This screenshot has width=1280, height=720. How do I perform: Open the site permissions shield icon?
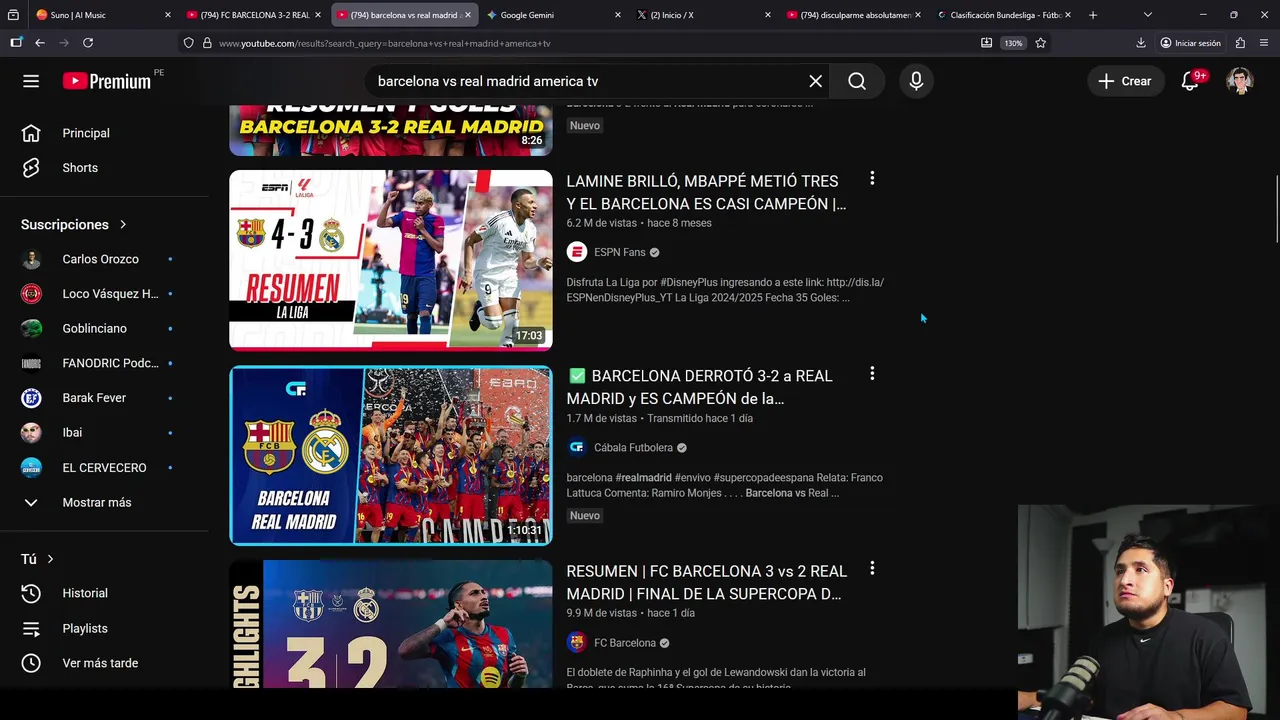pyautogui.click(x=188, y=43)
